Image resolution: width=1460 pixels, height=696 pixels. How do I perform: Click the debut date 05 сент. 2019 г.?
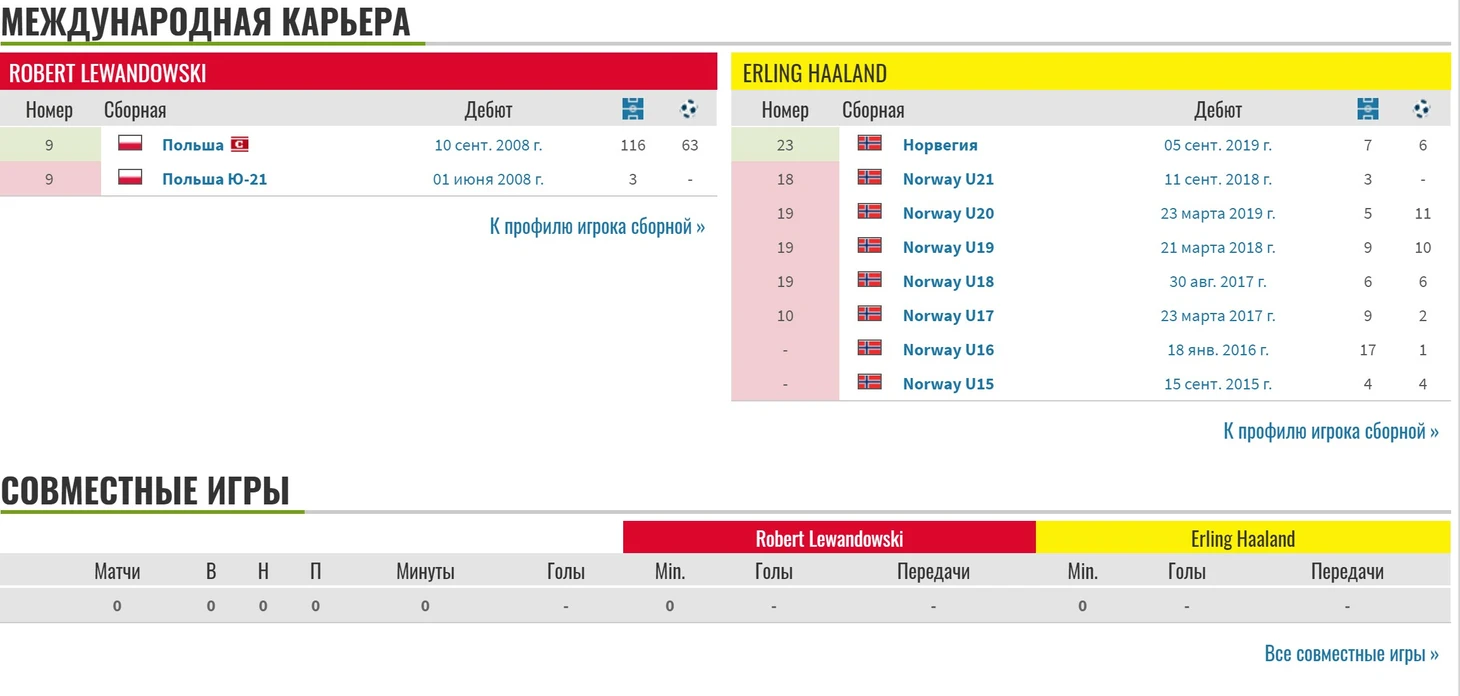point(1218,145)
